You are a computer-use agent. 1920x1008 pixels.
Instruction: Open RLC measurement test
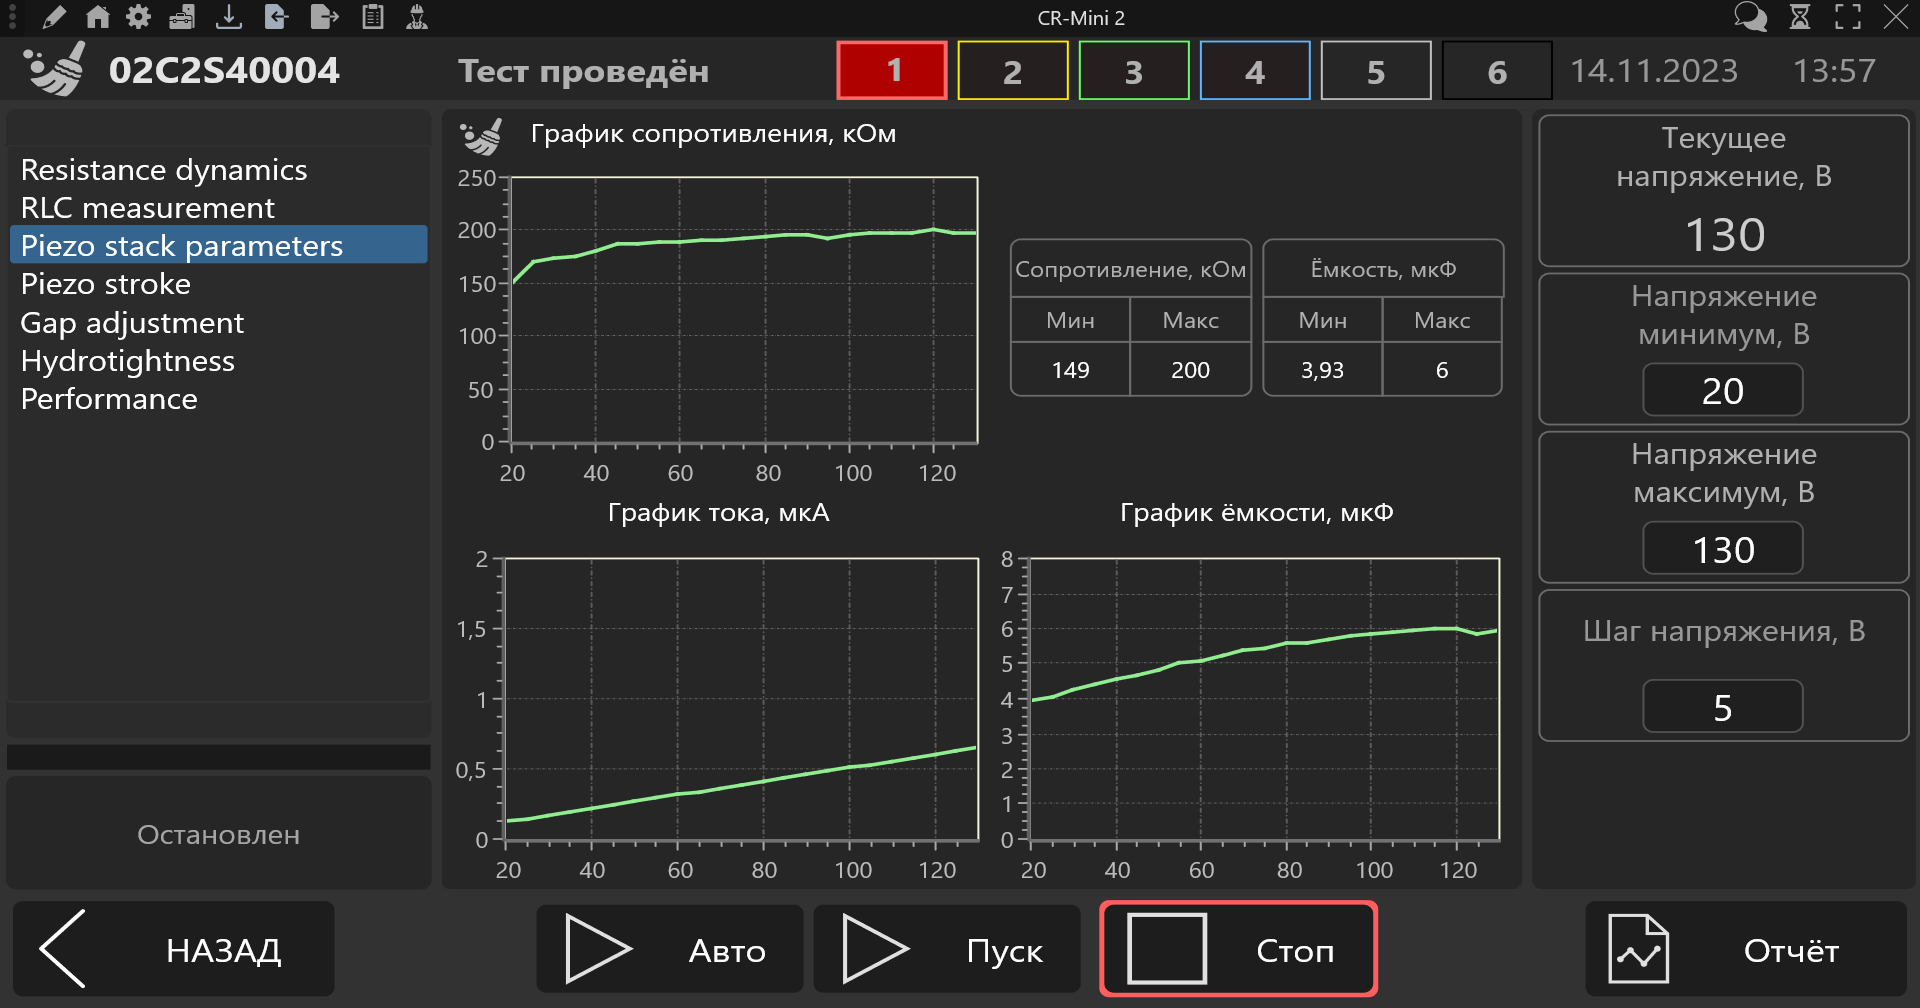click(218, 207)
